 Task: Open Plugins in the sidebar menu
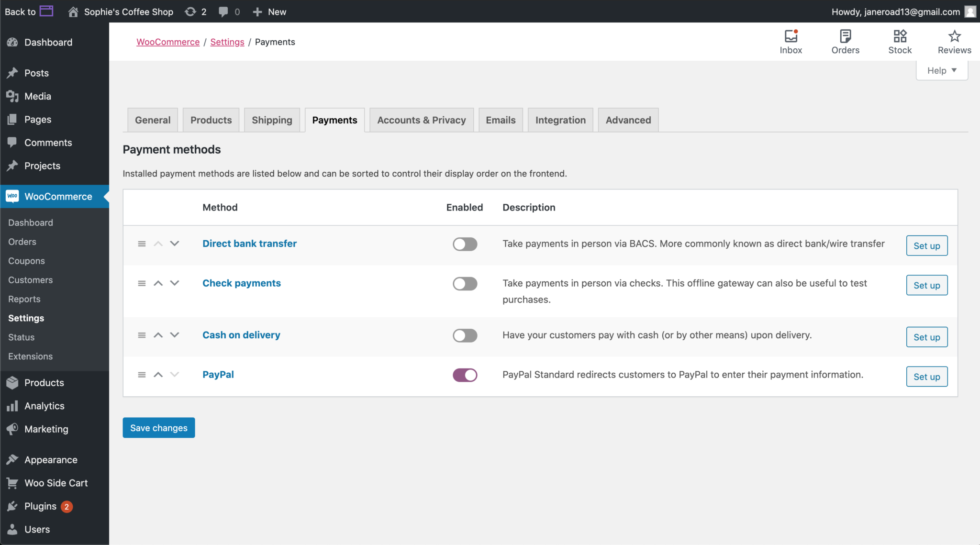pos(41,506)
